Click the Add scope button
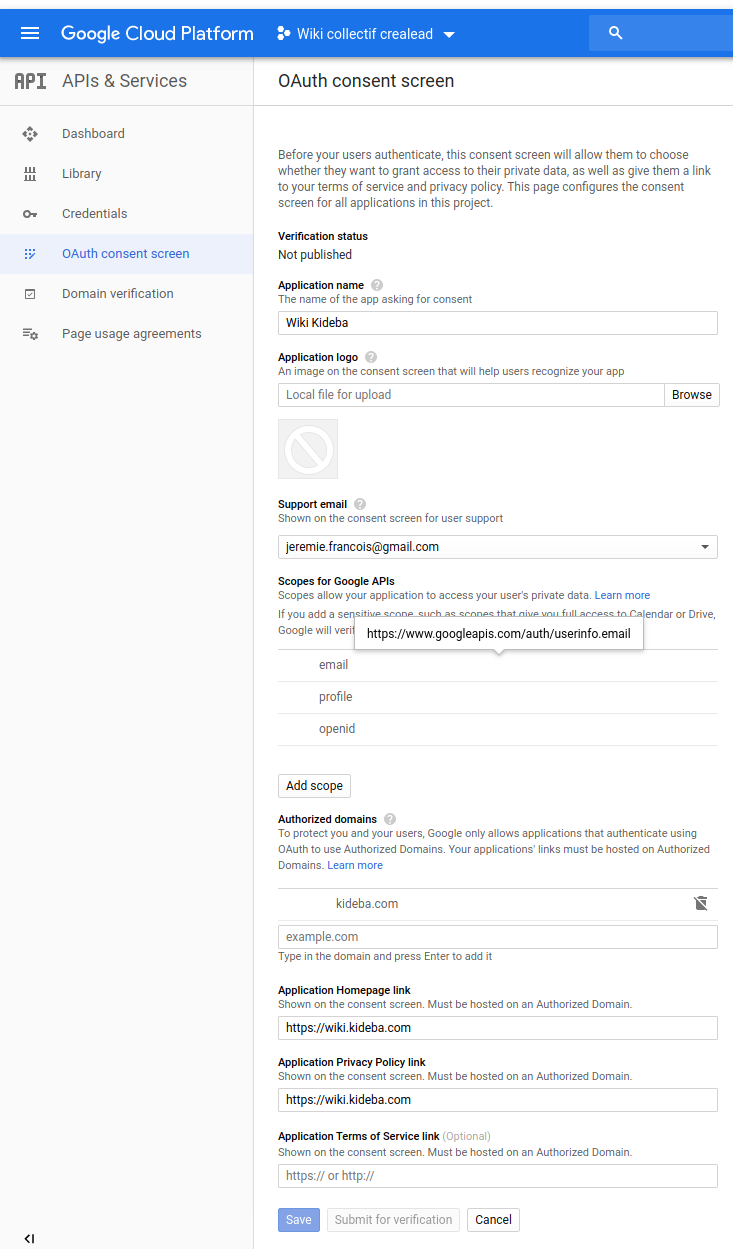The height and width of the screenshot is (1249, 733). point(314,786)
